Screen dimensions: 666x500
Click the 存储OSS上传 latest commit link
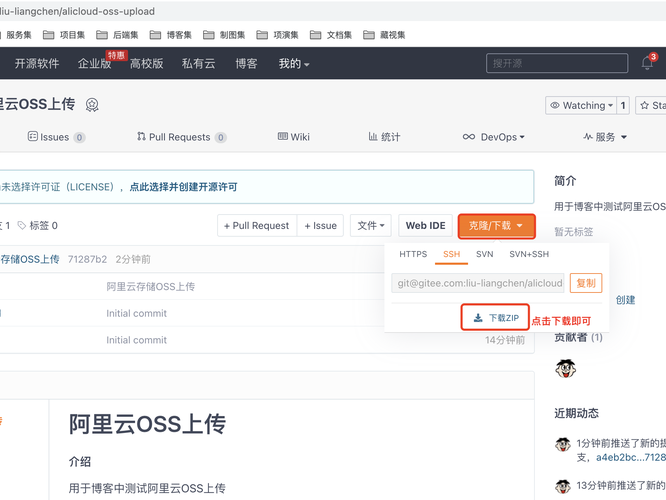coord(30,259)
